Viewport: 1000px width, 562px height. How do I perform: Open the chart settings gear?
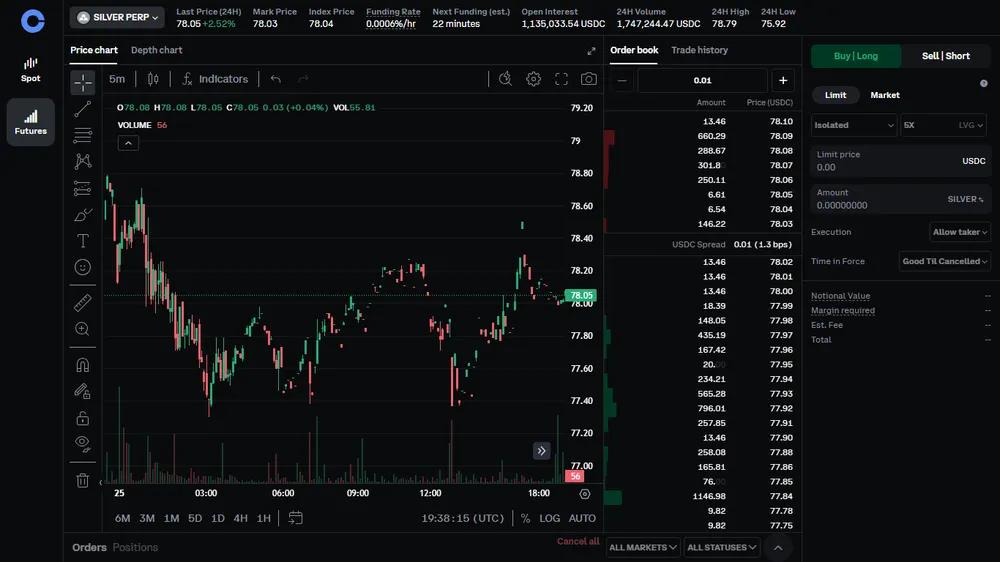point(533,79)
